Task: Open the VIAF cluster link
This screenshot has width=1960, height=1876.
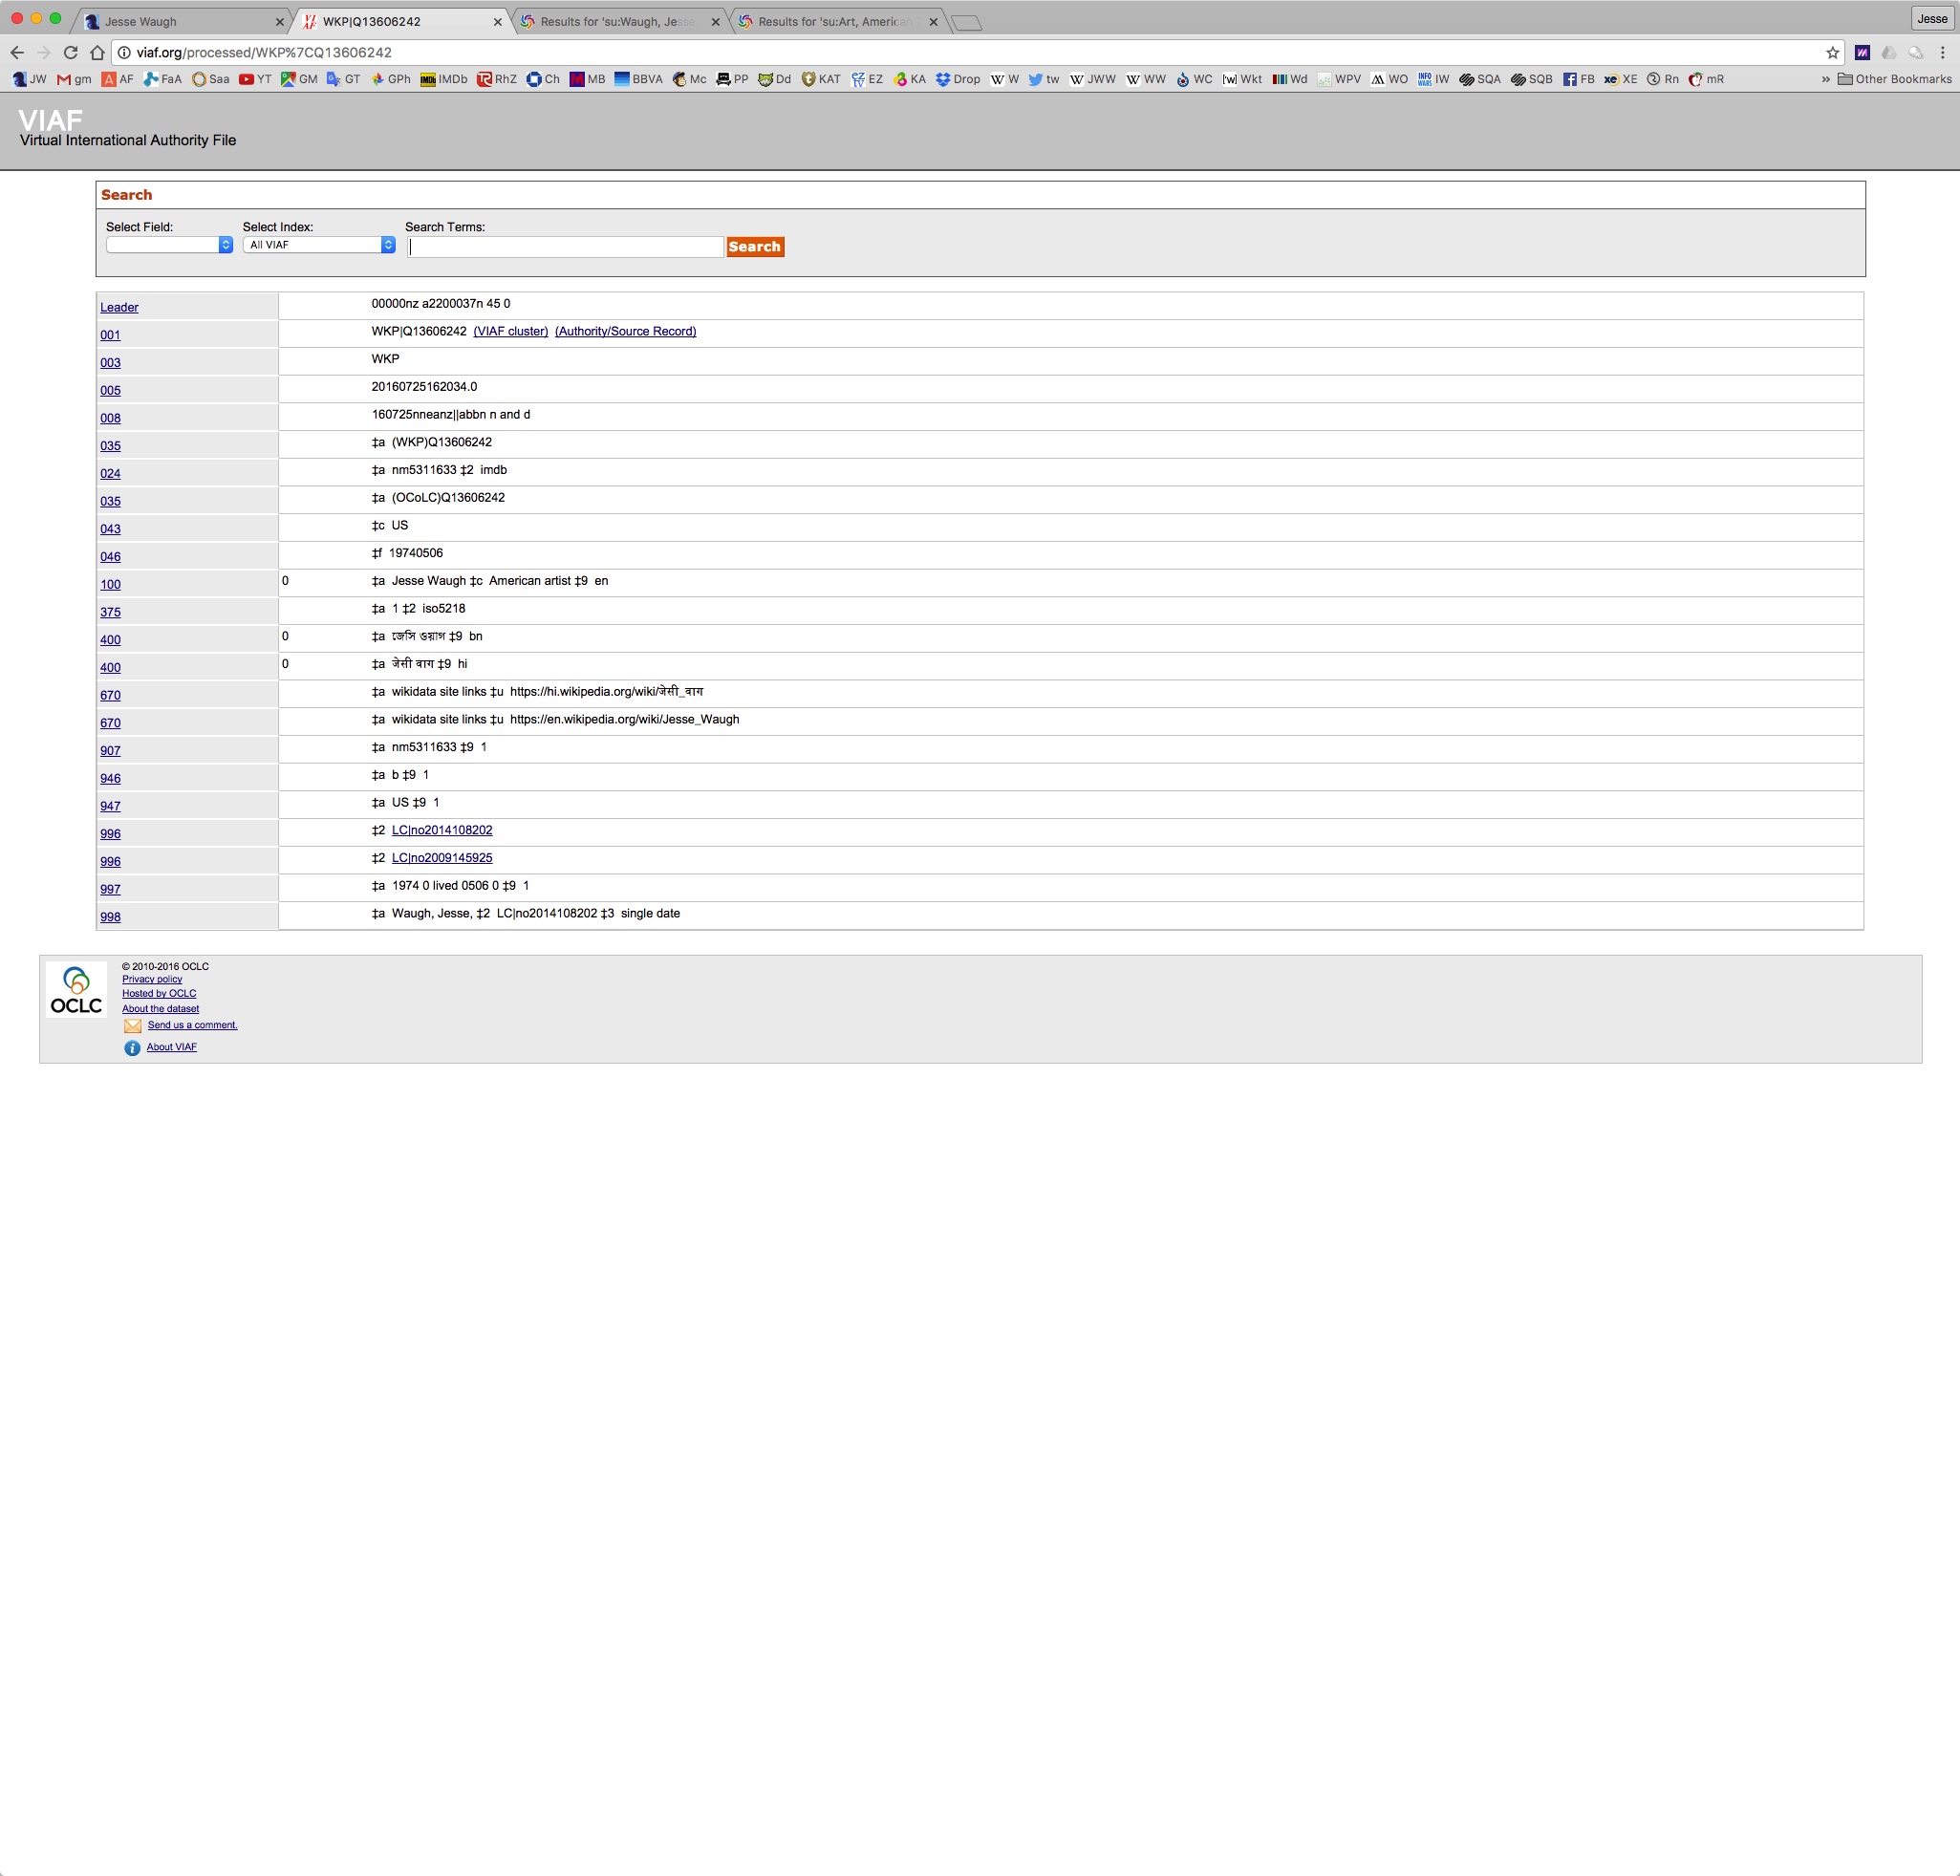Action: [511, 332]
